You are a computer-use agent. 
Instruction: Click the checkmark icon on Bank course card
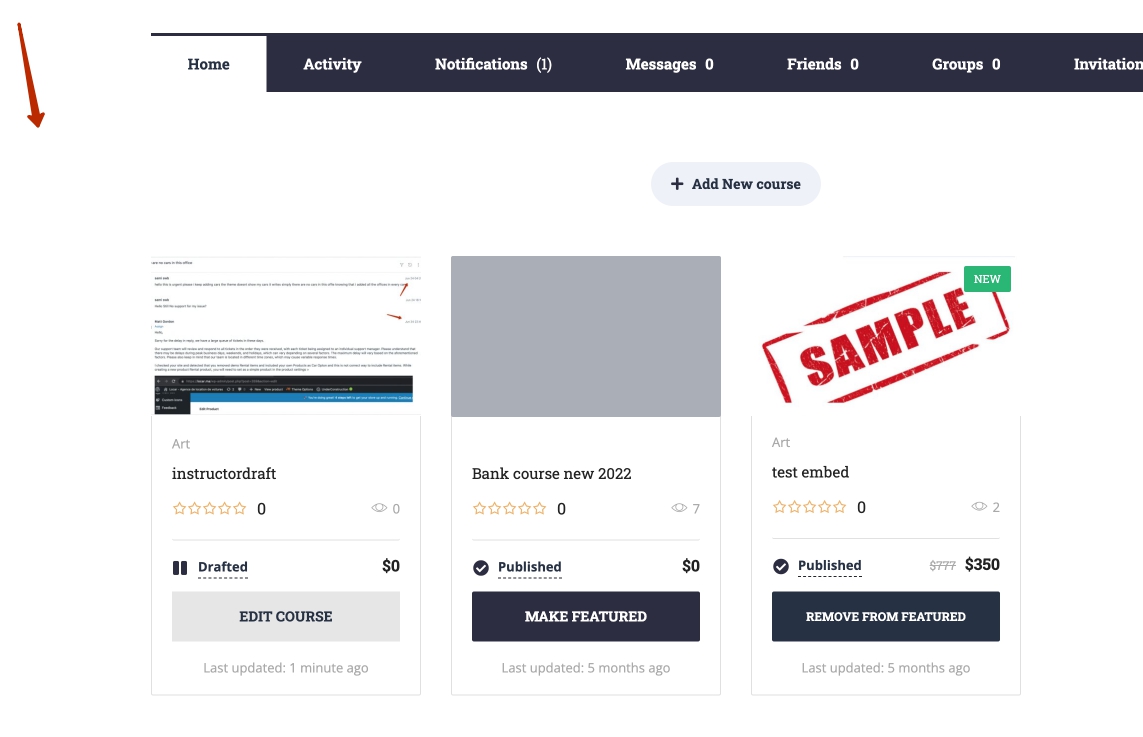[481, 568]
